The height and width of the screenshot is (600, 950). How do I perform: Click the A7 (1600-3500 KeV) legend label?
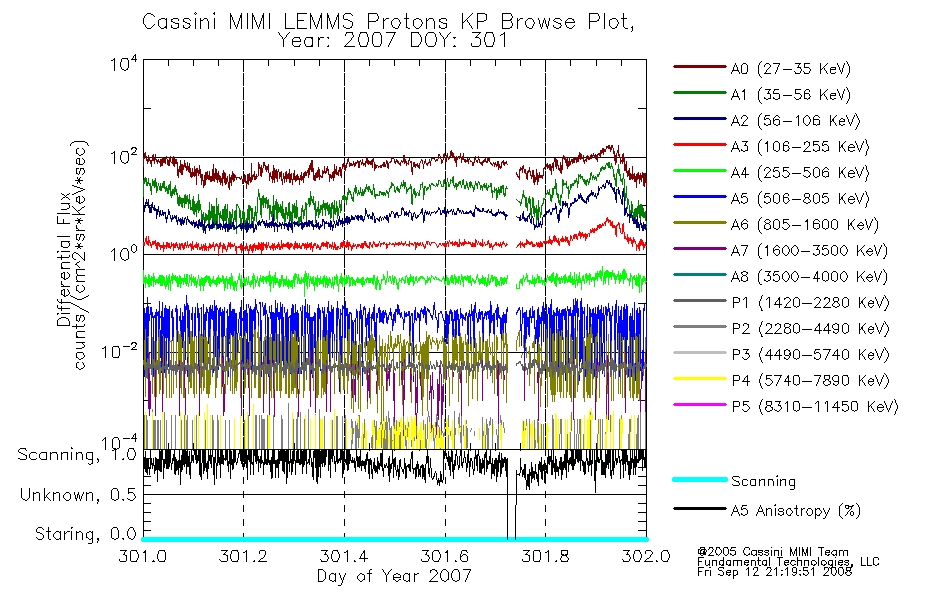pyautogui.click(x=809, y=251)
